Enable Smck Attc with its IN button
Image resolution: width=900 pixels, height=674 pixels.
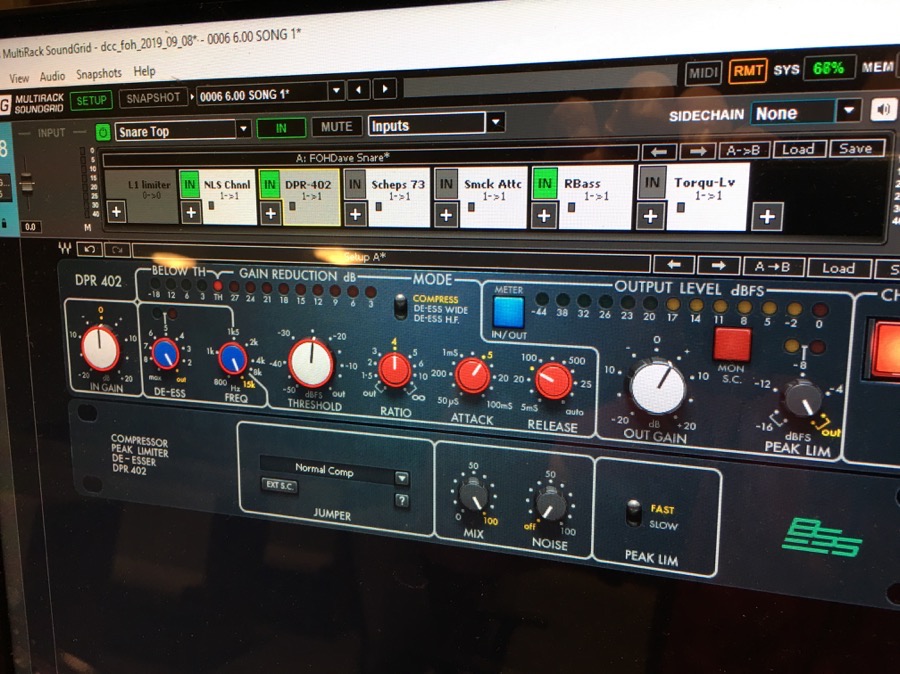click(446, 184)
